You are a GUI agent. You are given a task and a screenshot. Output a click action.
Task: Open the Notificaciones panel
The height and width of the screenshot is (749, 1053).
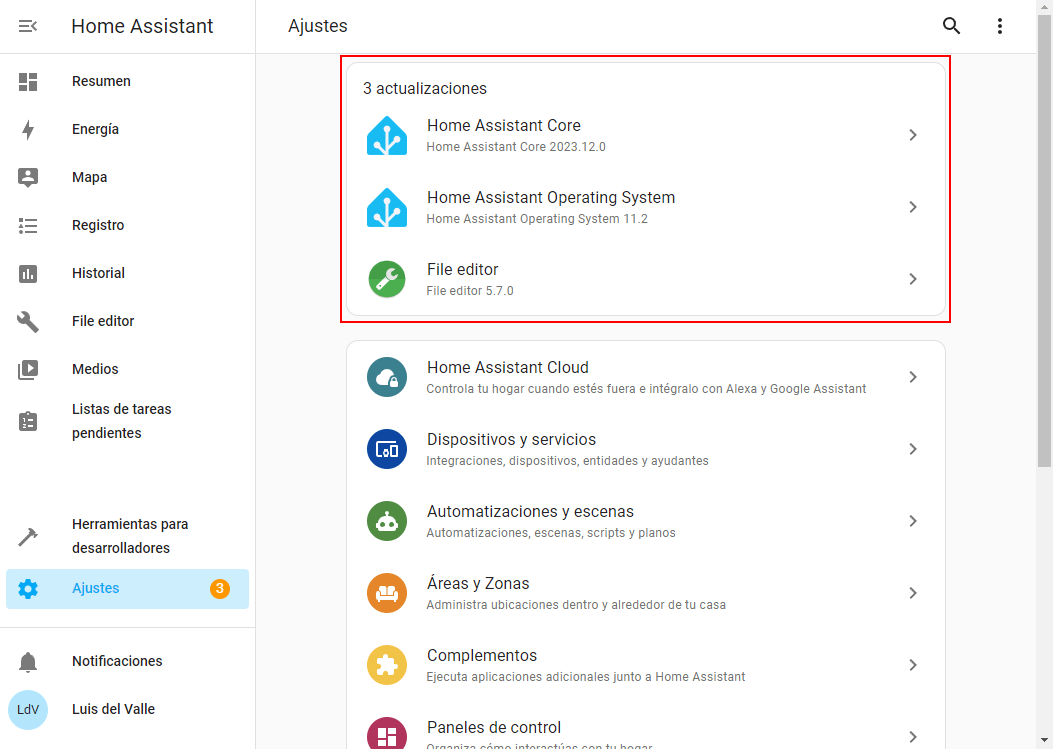click(117, 661)
